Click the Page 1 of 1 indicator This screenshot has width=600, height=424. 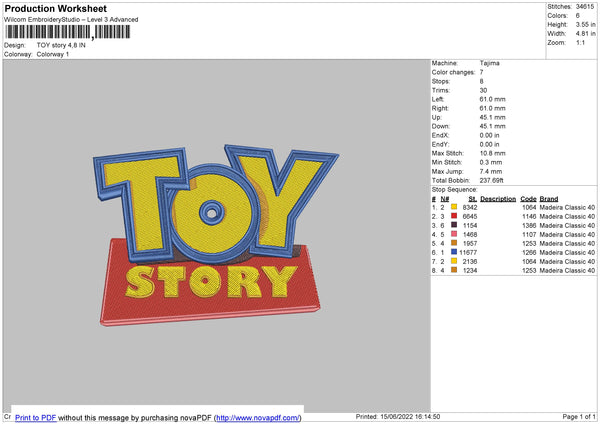tap(579, 416)
